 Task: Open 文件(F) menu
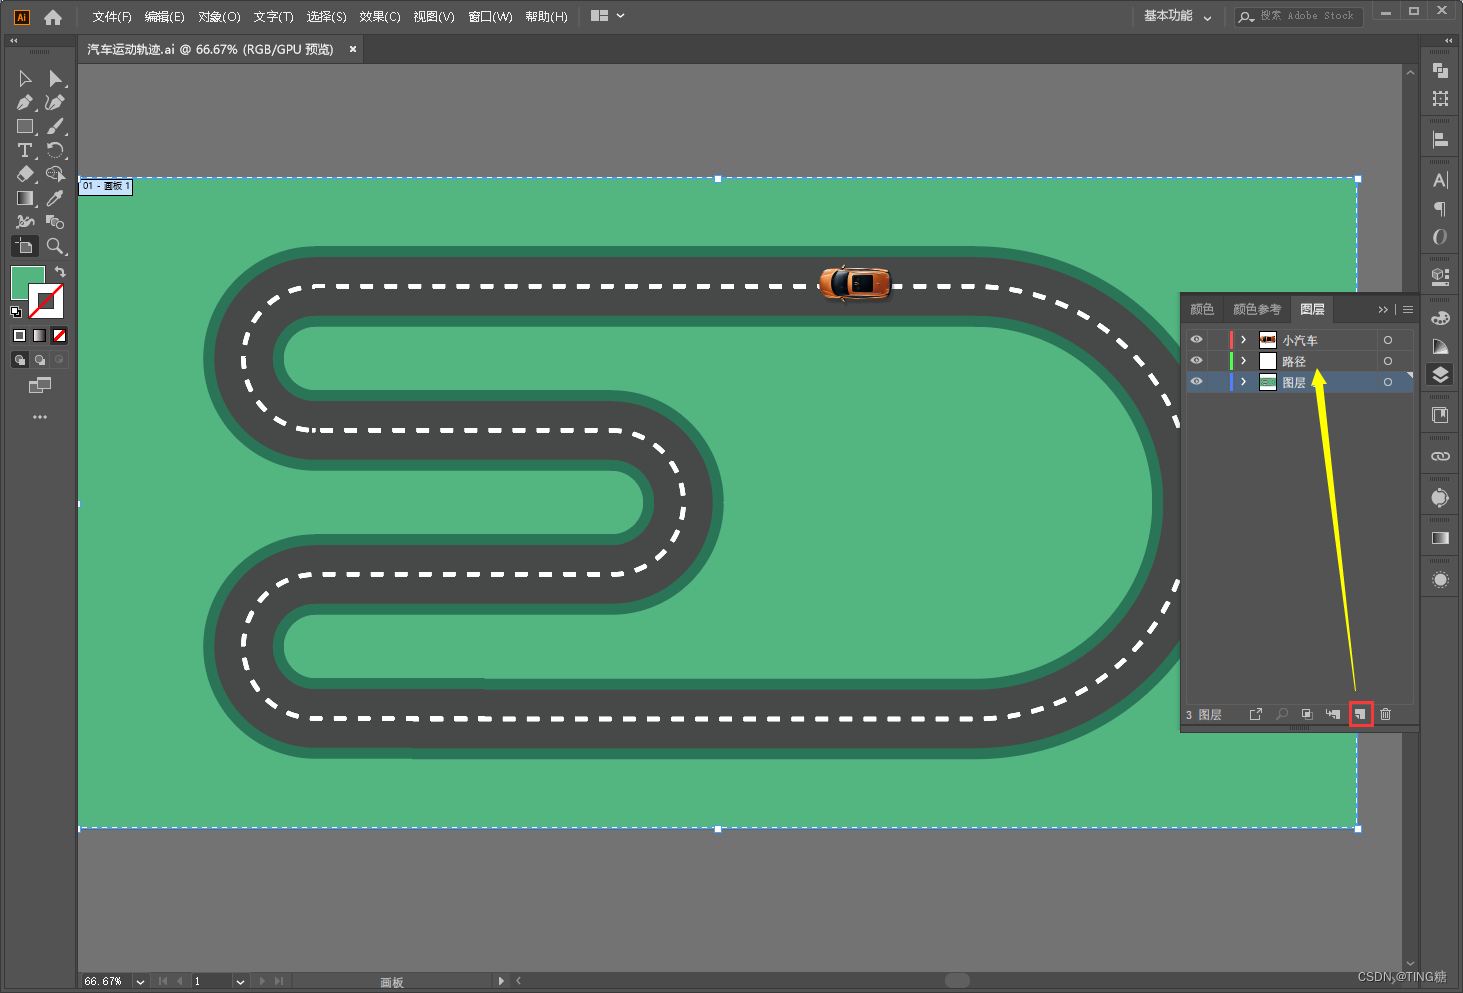(x=112, y=17)
